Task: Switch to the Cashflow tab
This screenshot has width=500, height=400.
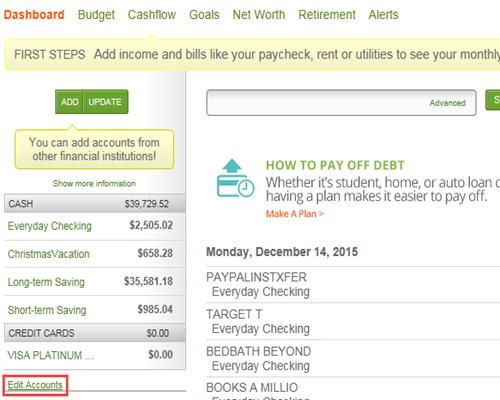Action: 152,15
